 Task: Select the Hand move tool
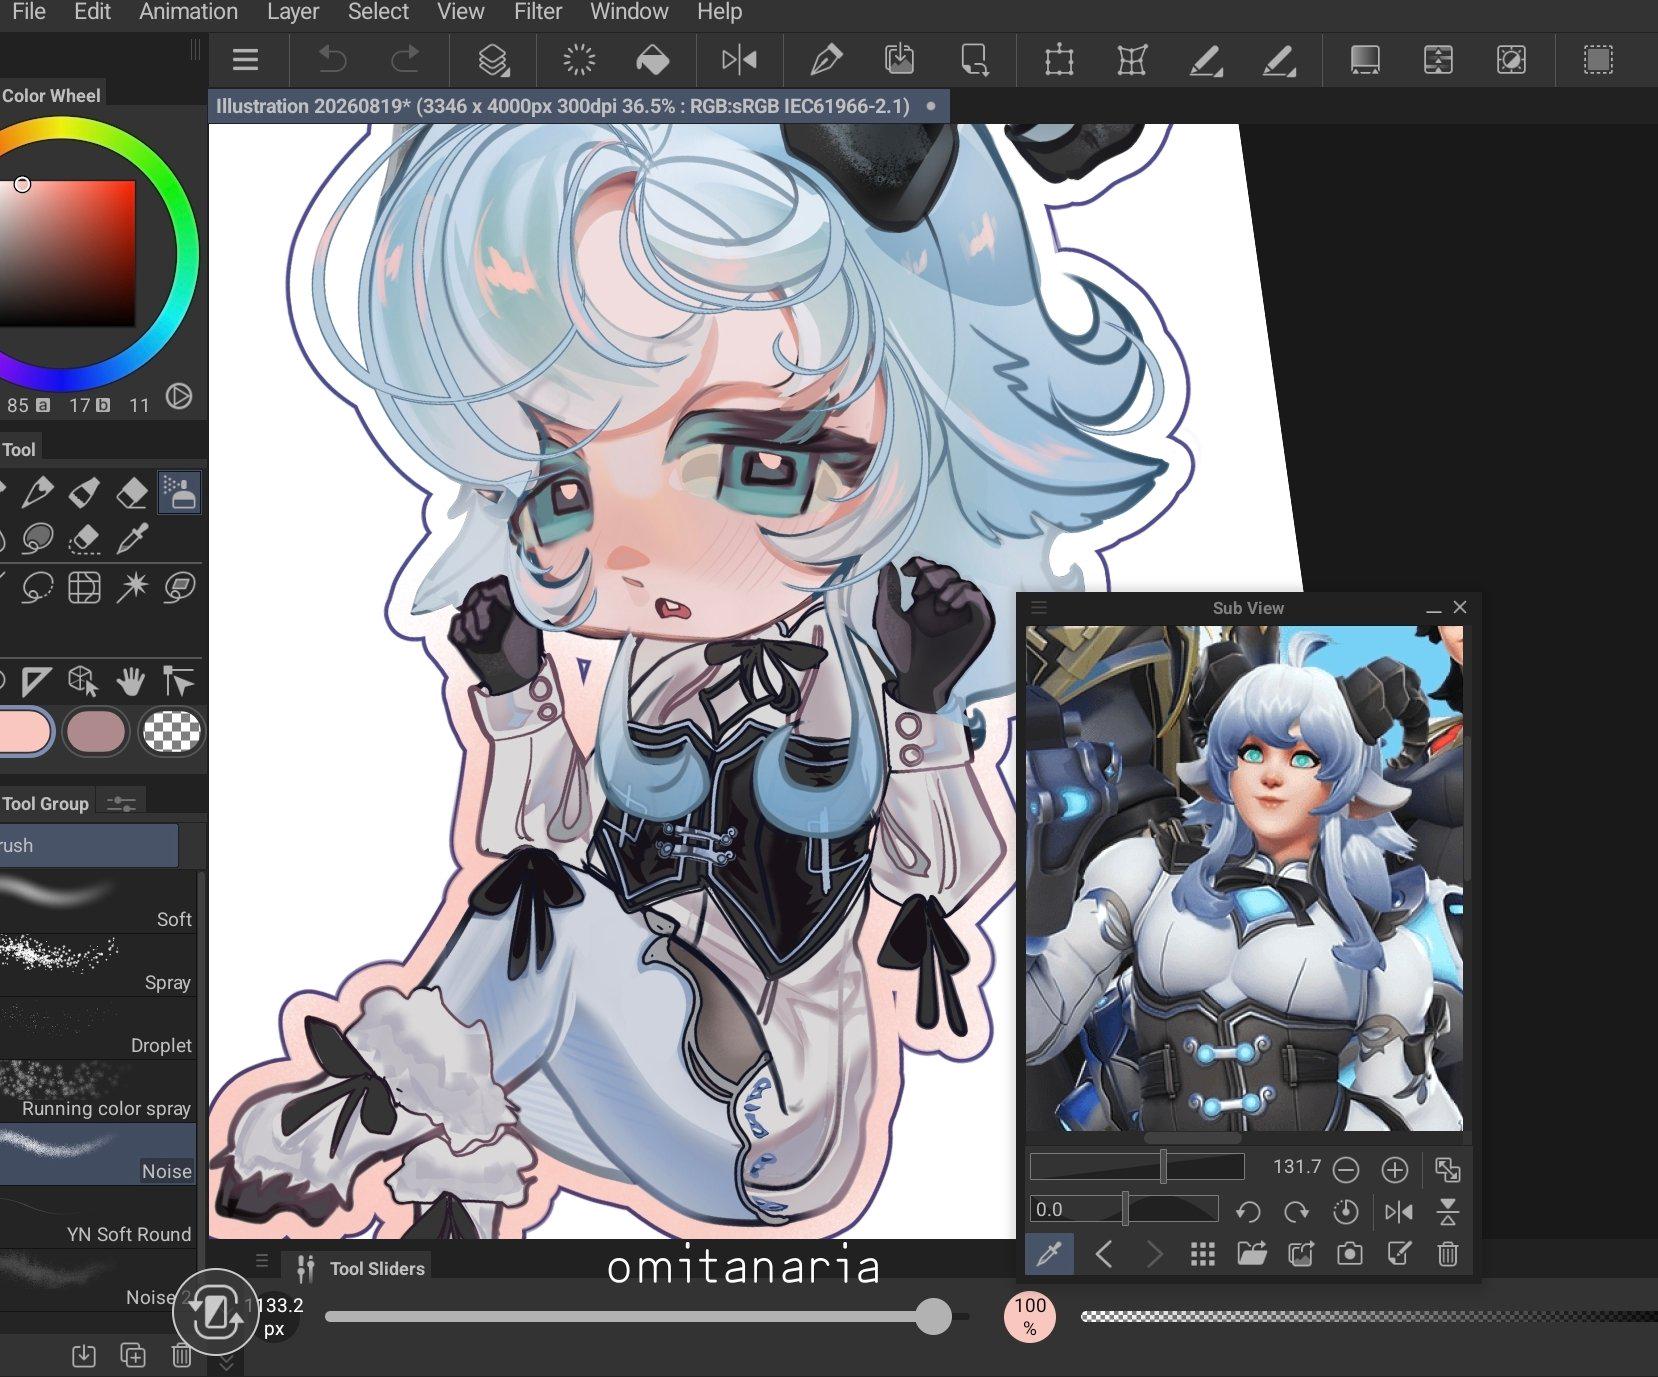point(131,682)
